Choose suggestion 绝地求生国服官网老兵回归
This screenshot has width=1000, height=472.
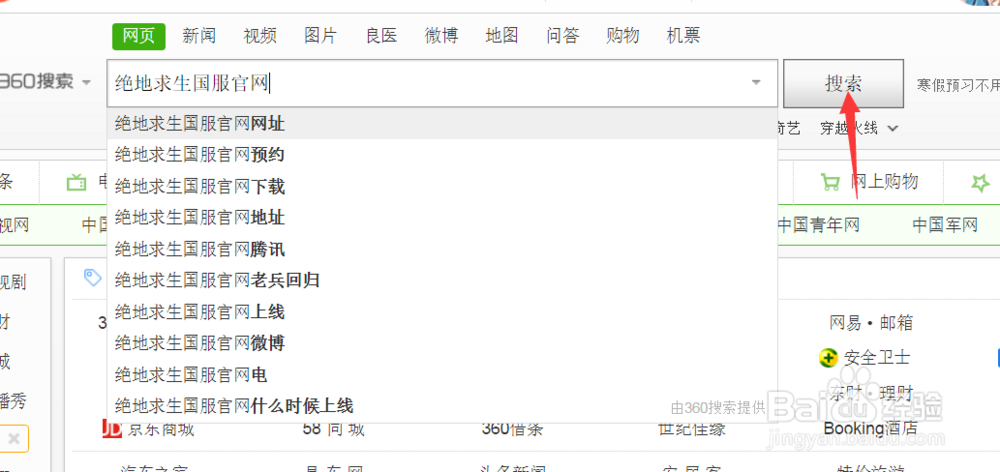442,280
